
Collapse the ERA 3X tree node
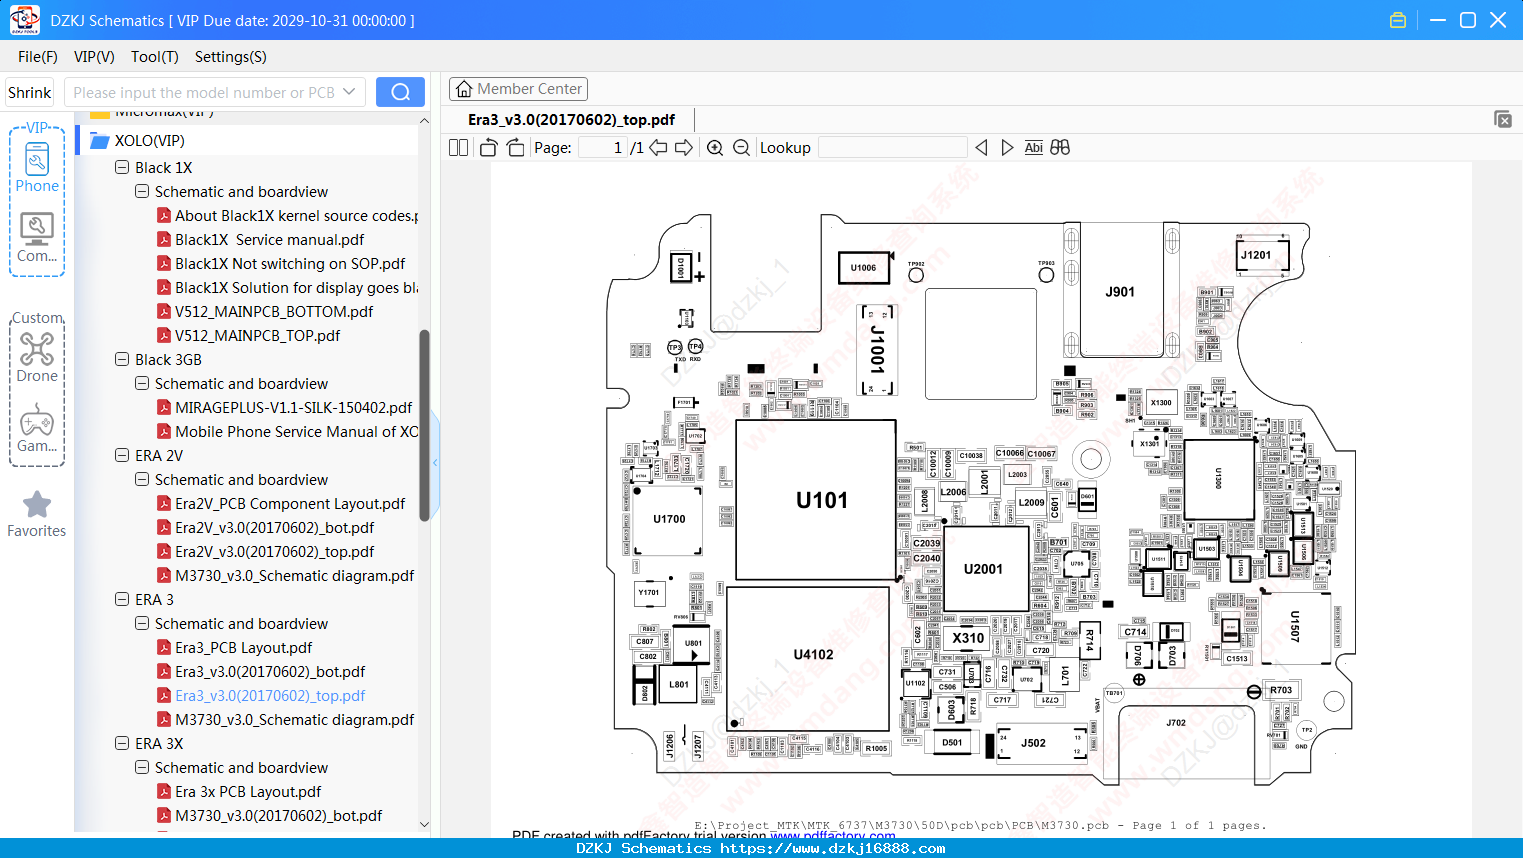tap(122, 744)
